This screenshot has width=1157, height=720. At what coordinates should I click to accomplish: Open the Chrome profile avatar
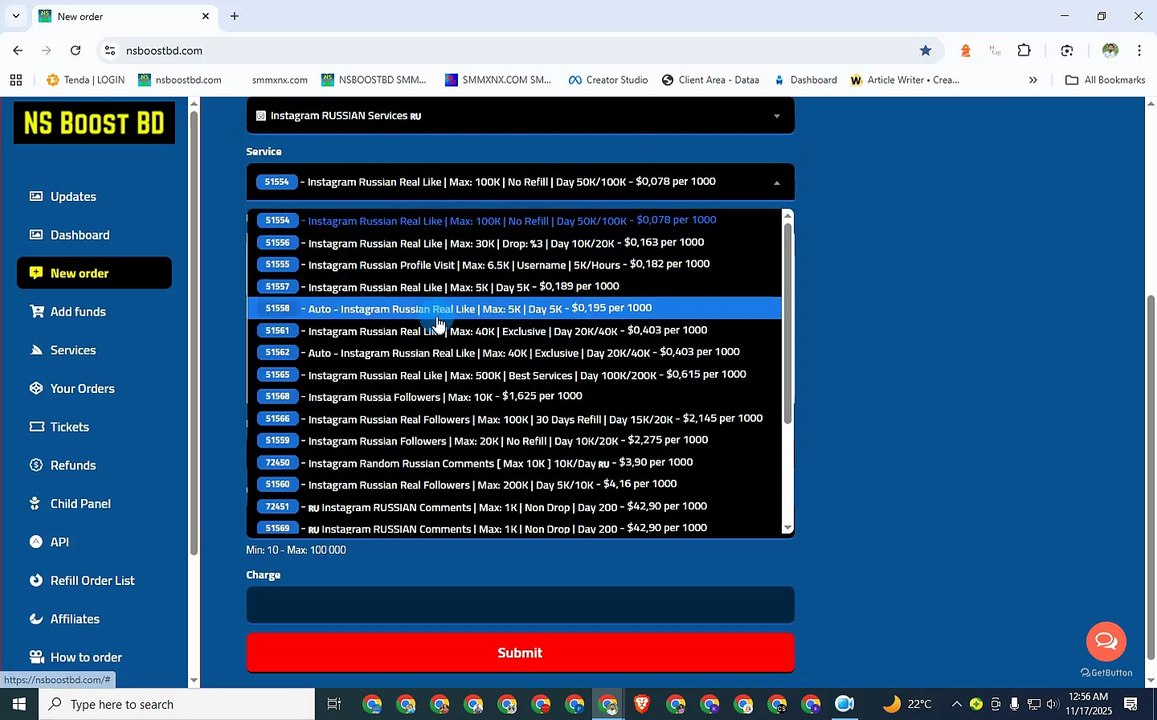click(1110, 50)
